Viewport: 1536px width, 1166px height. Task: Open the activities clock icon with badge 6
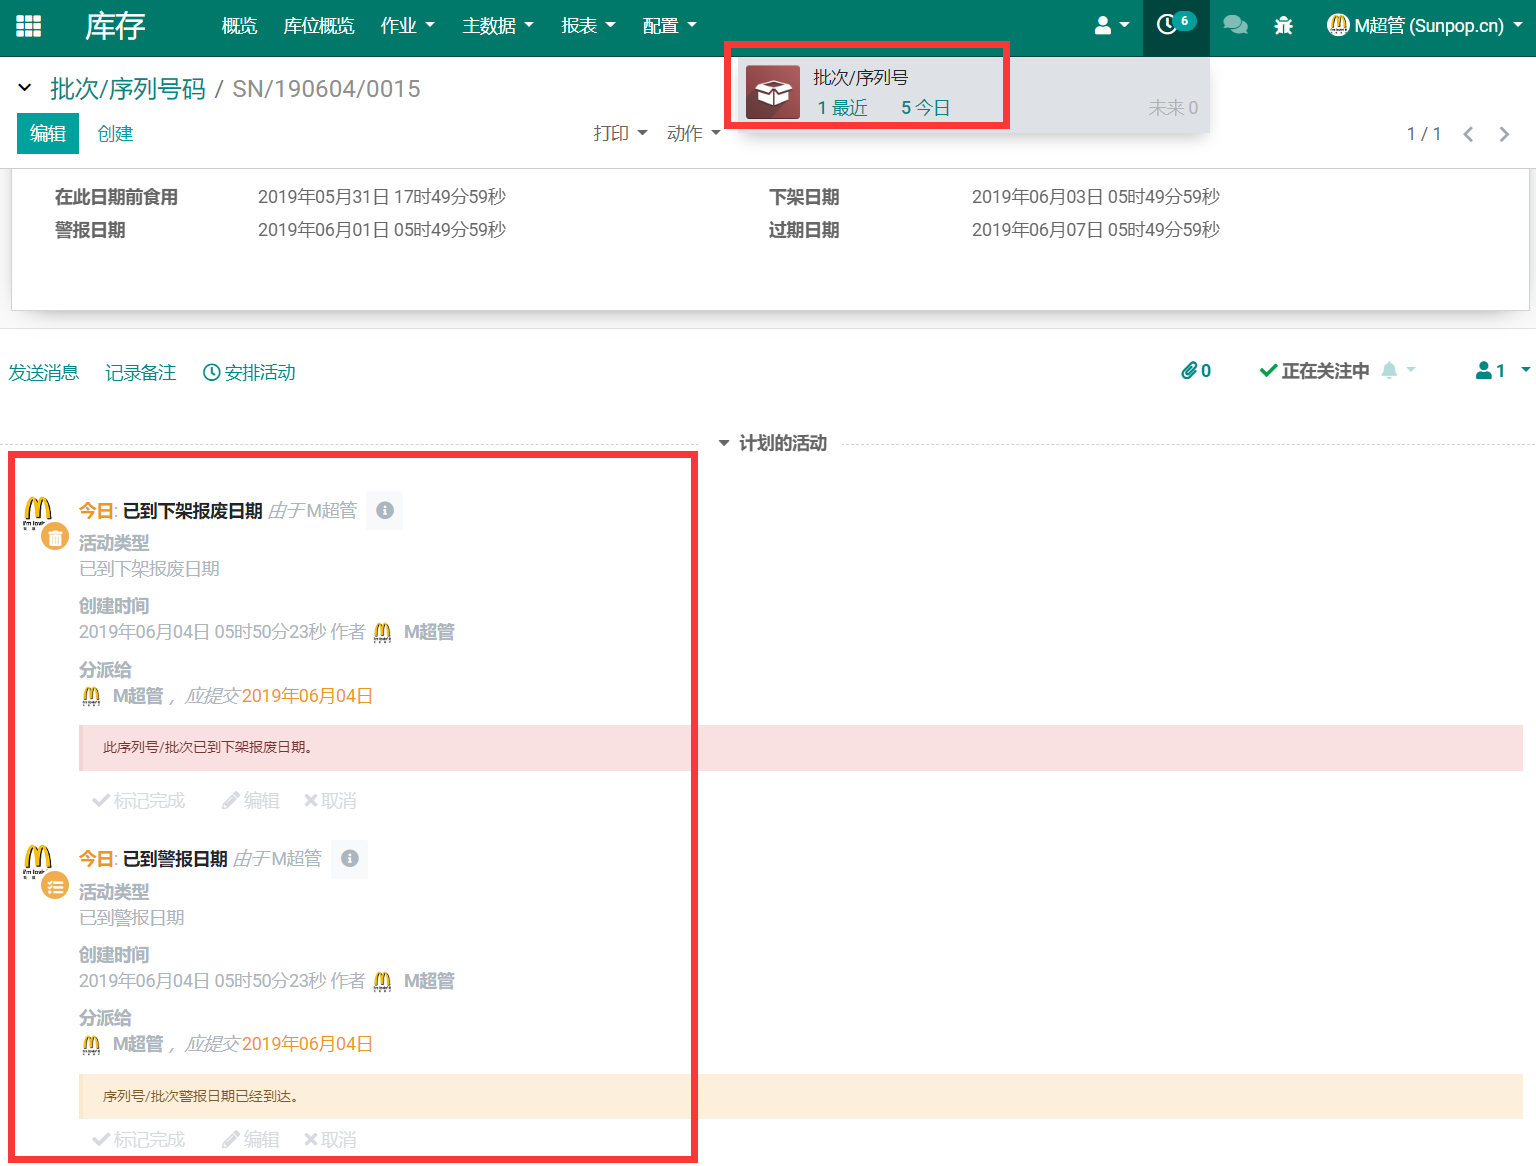(x=1175, y=24)
